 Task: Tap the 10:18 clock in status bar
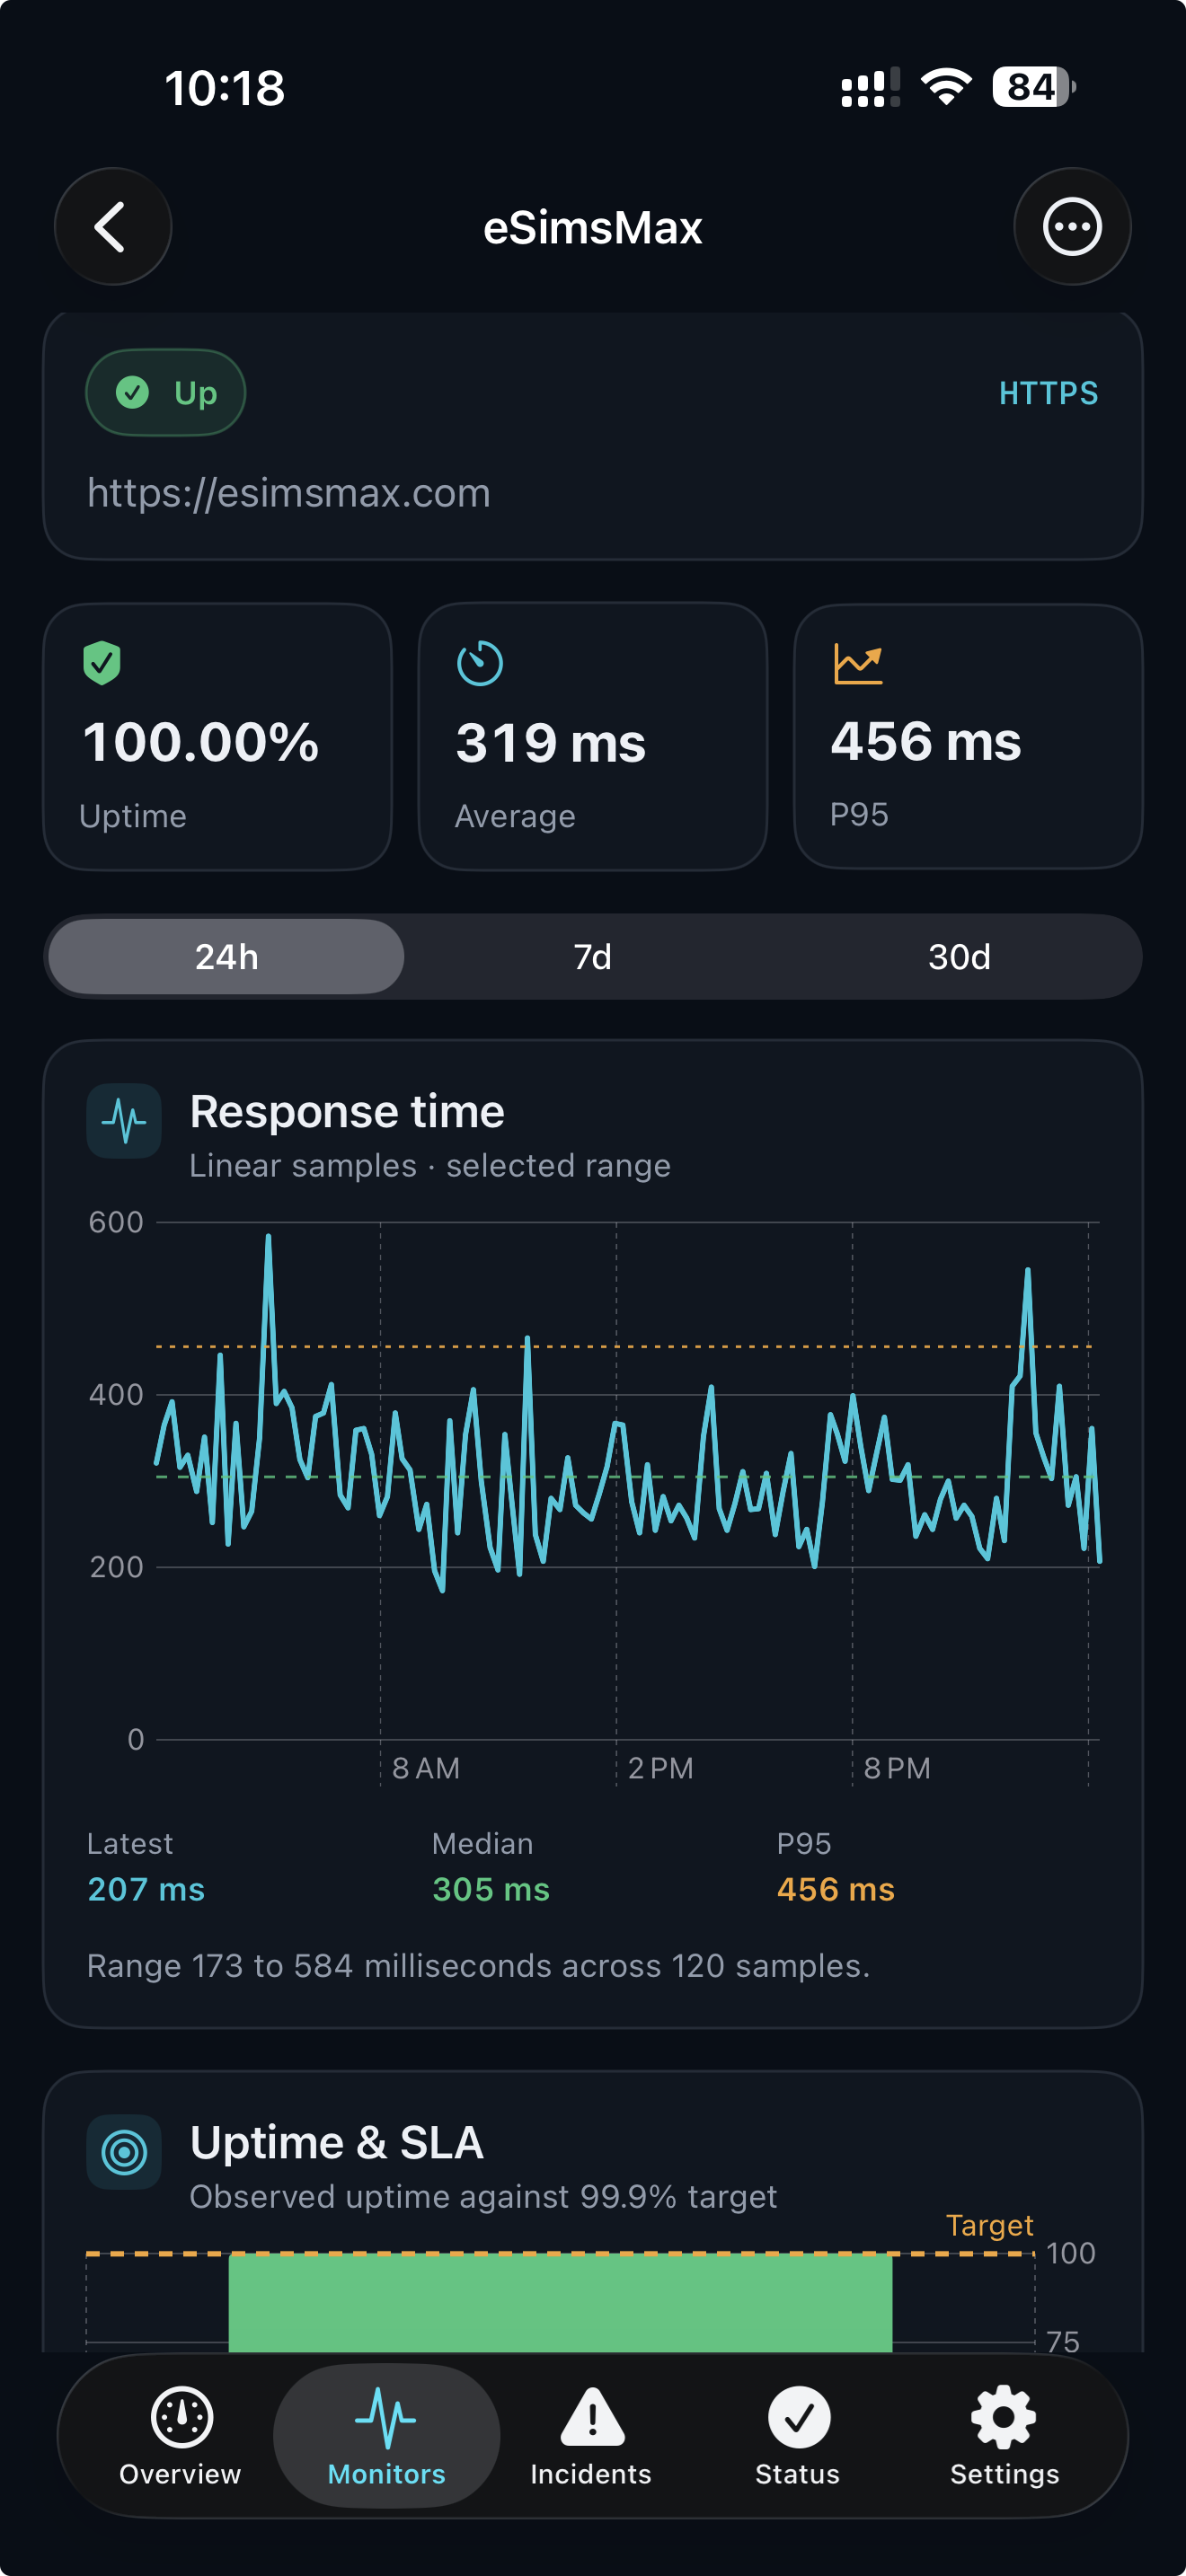click(225, 88)
